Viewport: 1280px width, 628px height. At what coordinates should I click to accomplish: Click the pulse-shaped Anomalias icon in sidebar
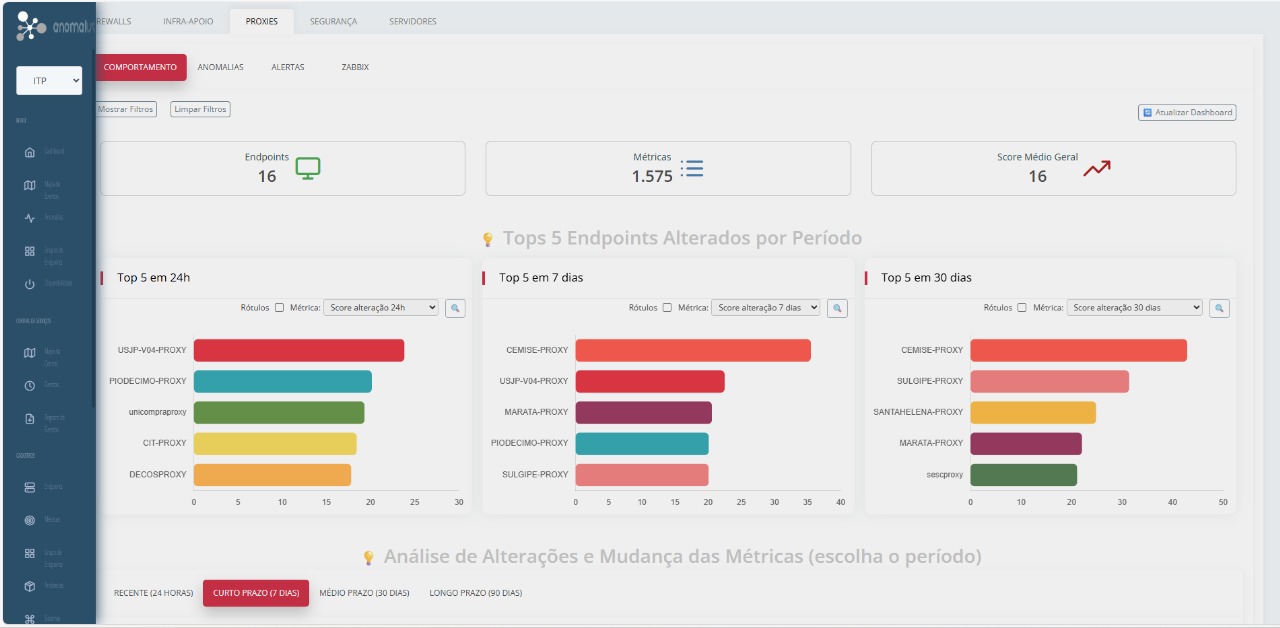click(x=30, y=218)
